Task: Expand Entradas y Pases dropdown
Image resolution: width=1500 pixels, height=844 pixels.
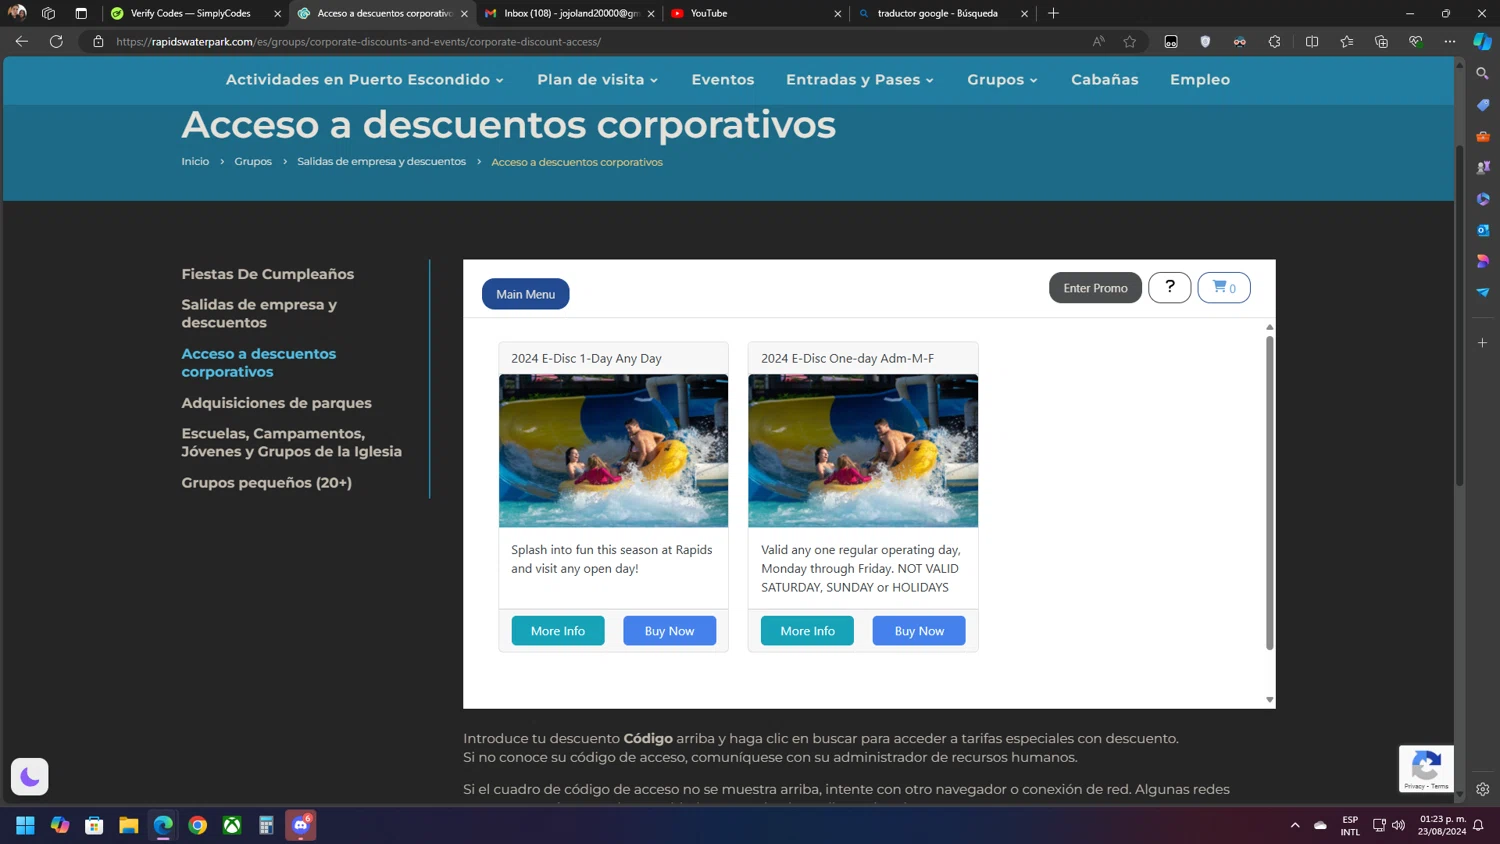Action: (859, 80)
